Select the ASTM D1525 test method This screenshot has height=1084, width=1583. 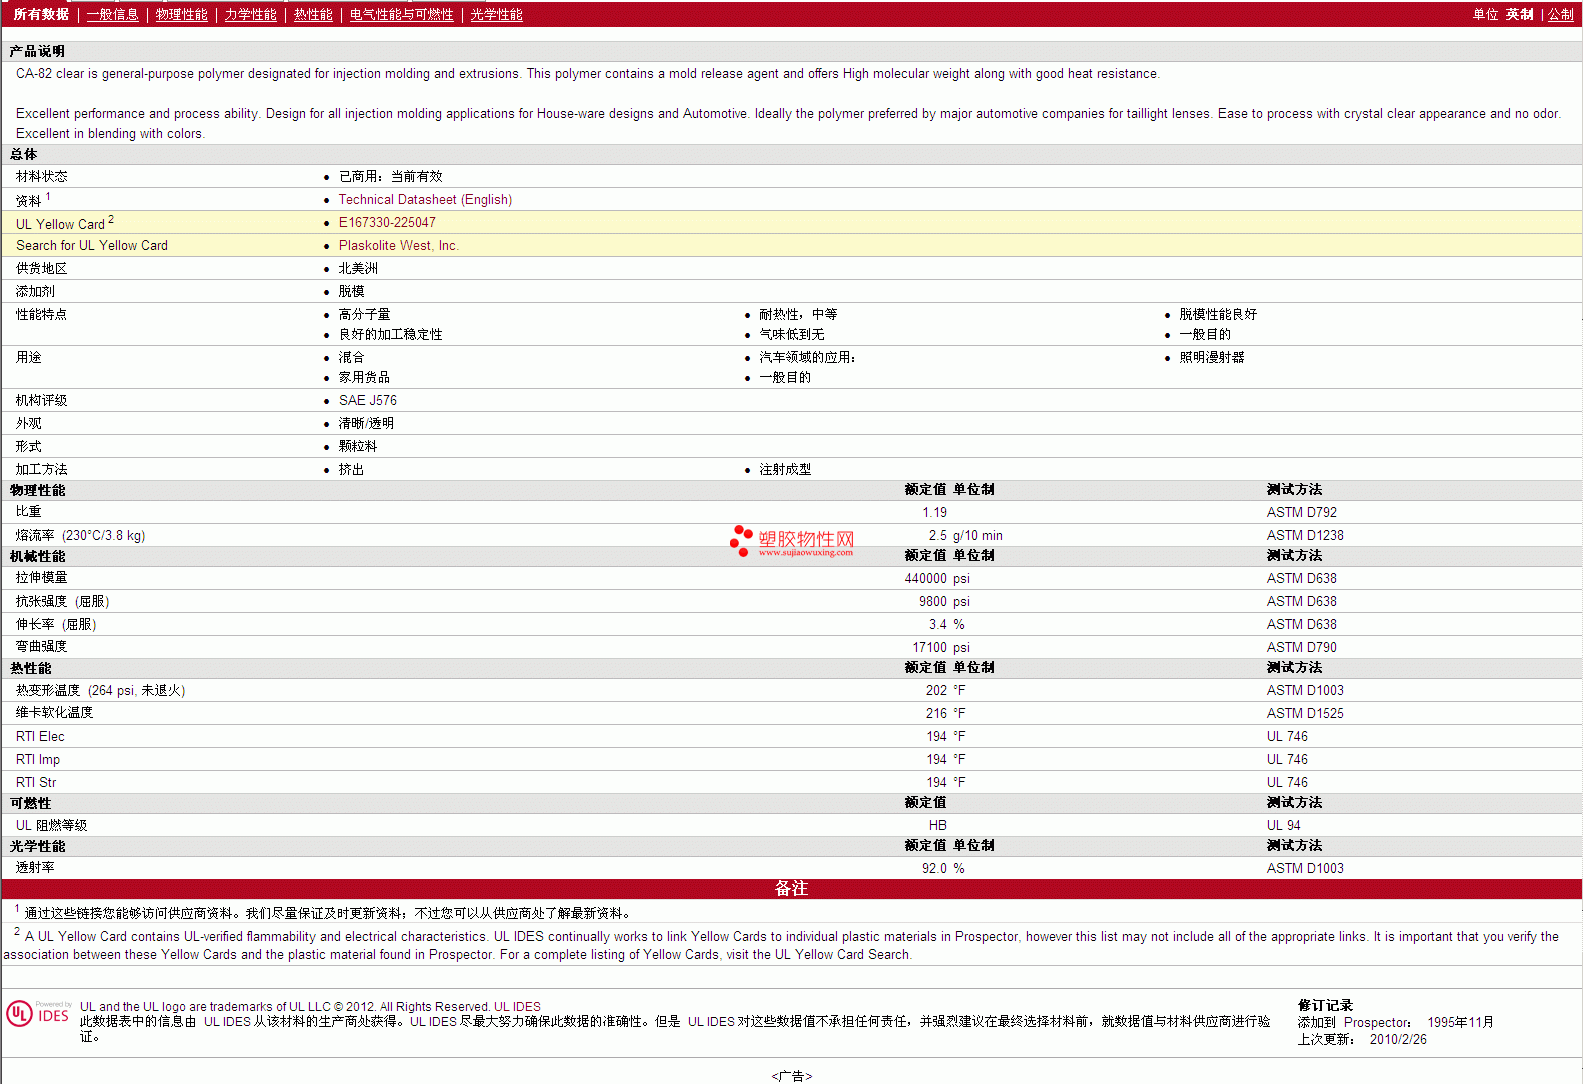(x=1305, y=713)
